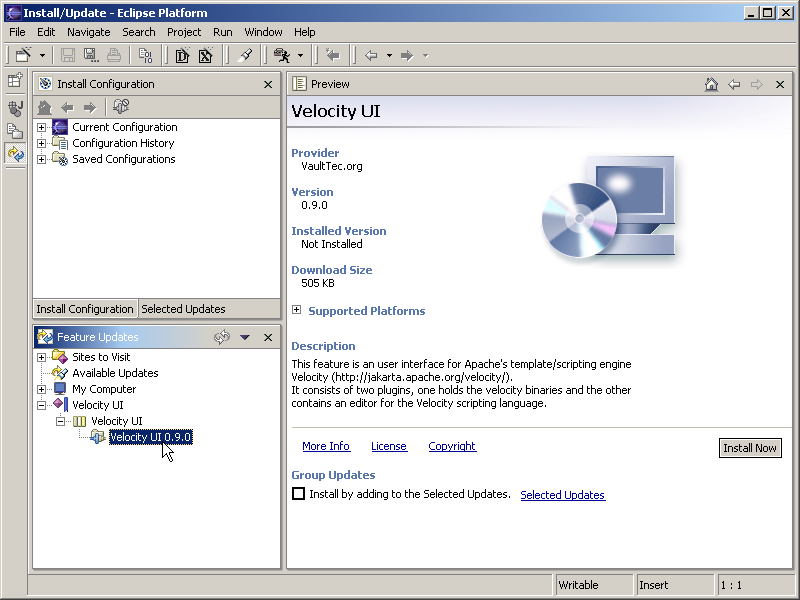Click refresh icon in Feature Updates header
The height and width of the screenshot is (600, 800).
[x=222, y=338]
